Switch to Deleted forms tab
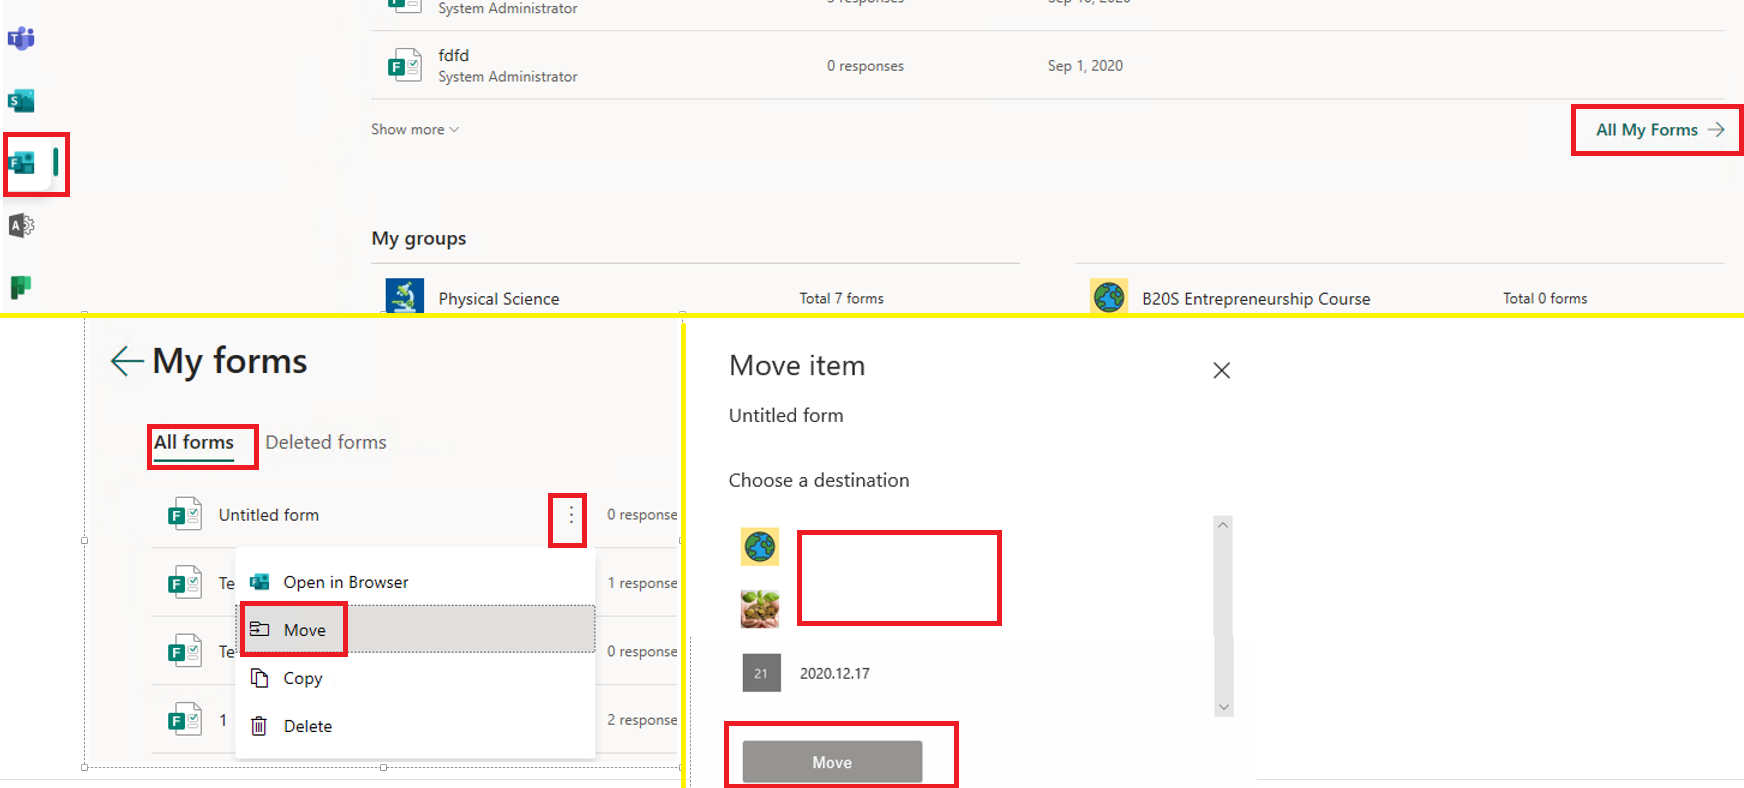 [326, 442]
